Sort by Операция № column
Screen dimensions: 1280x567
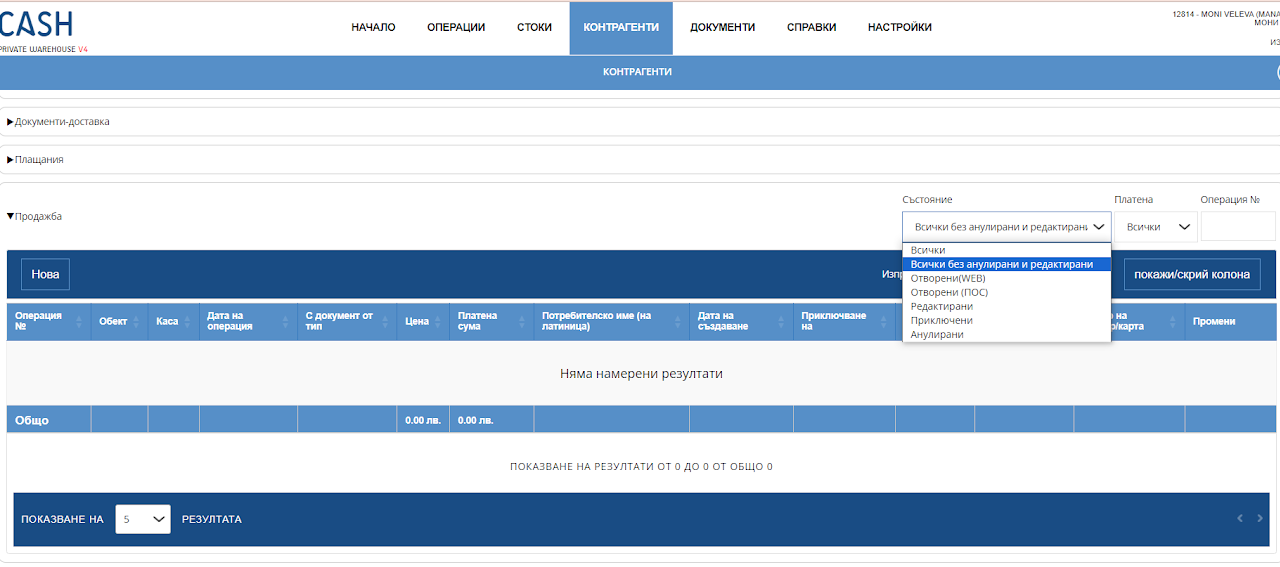(48, 321)
